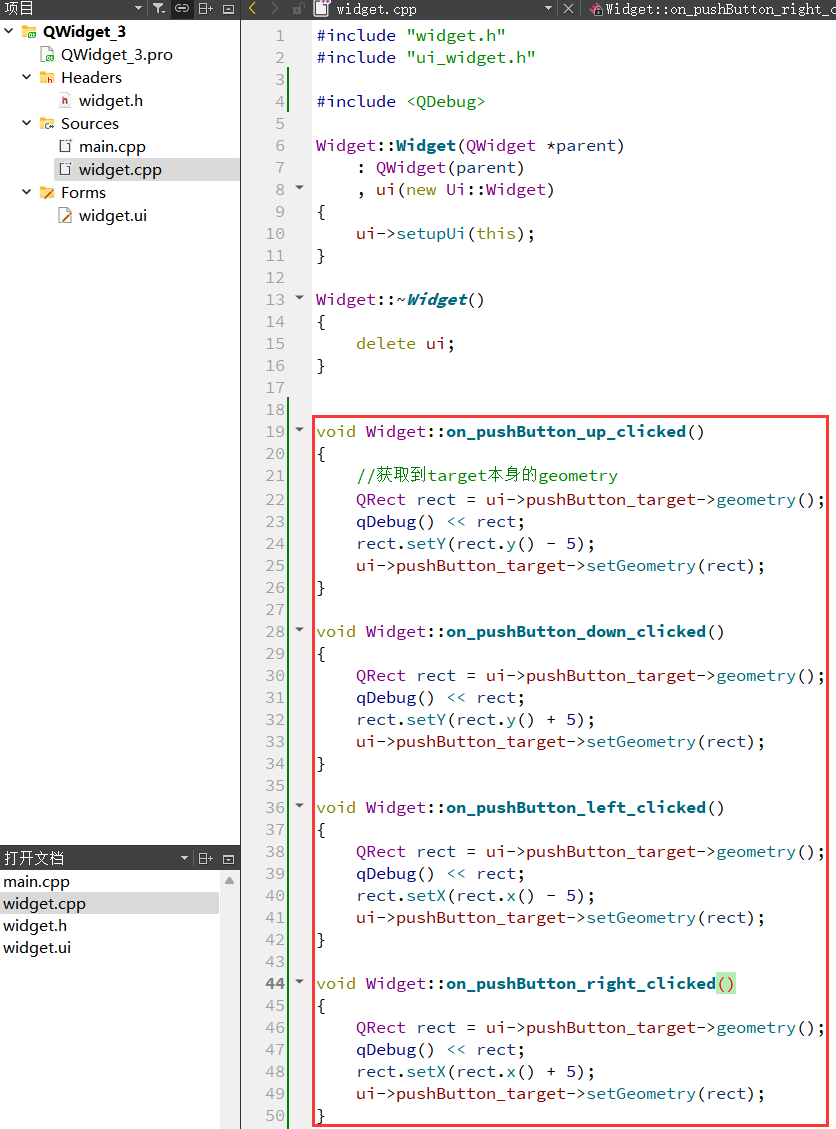Image resolution: width=836 pixels, height=1129 pixels.
Task: Fold the on_pushButton_up_clicked function at line 19
Action: (x=299, y=431)
